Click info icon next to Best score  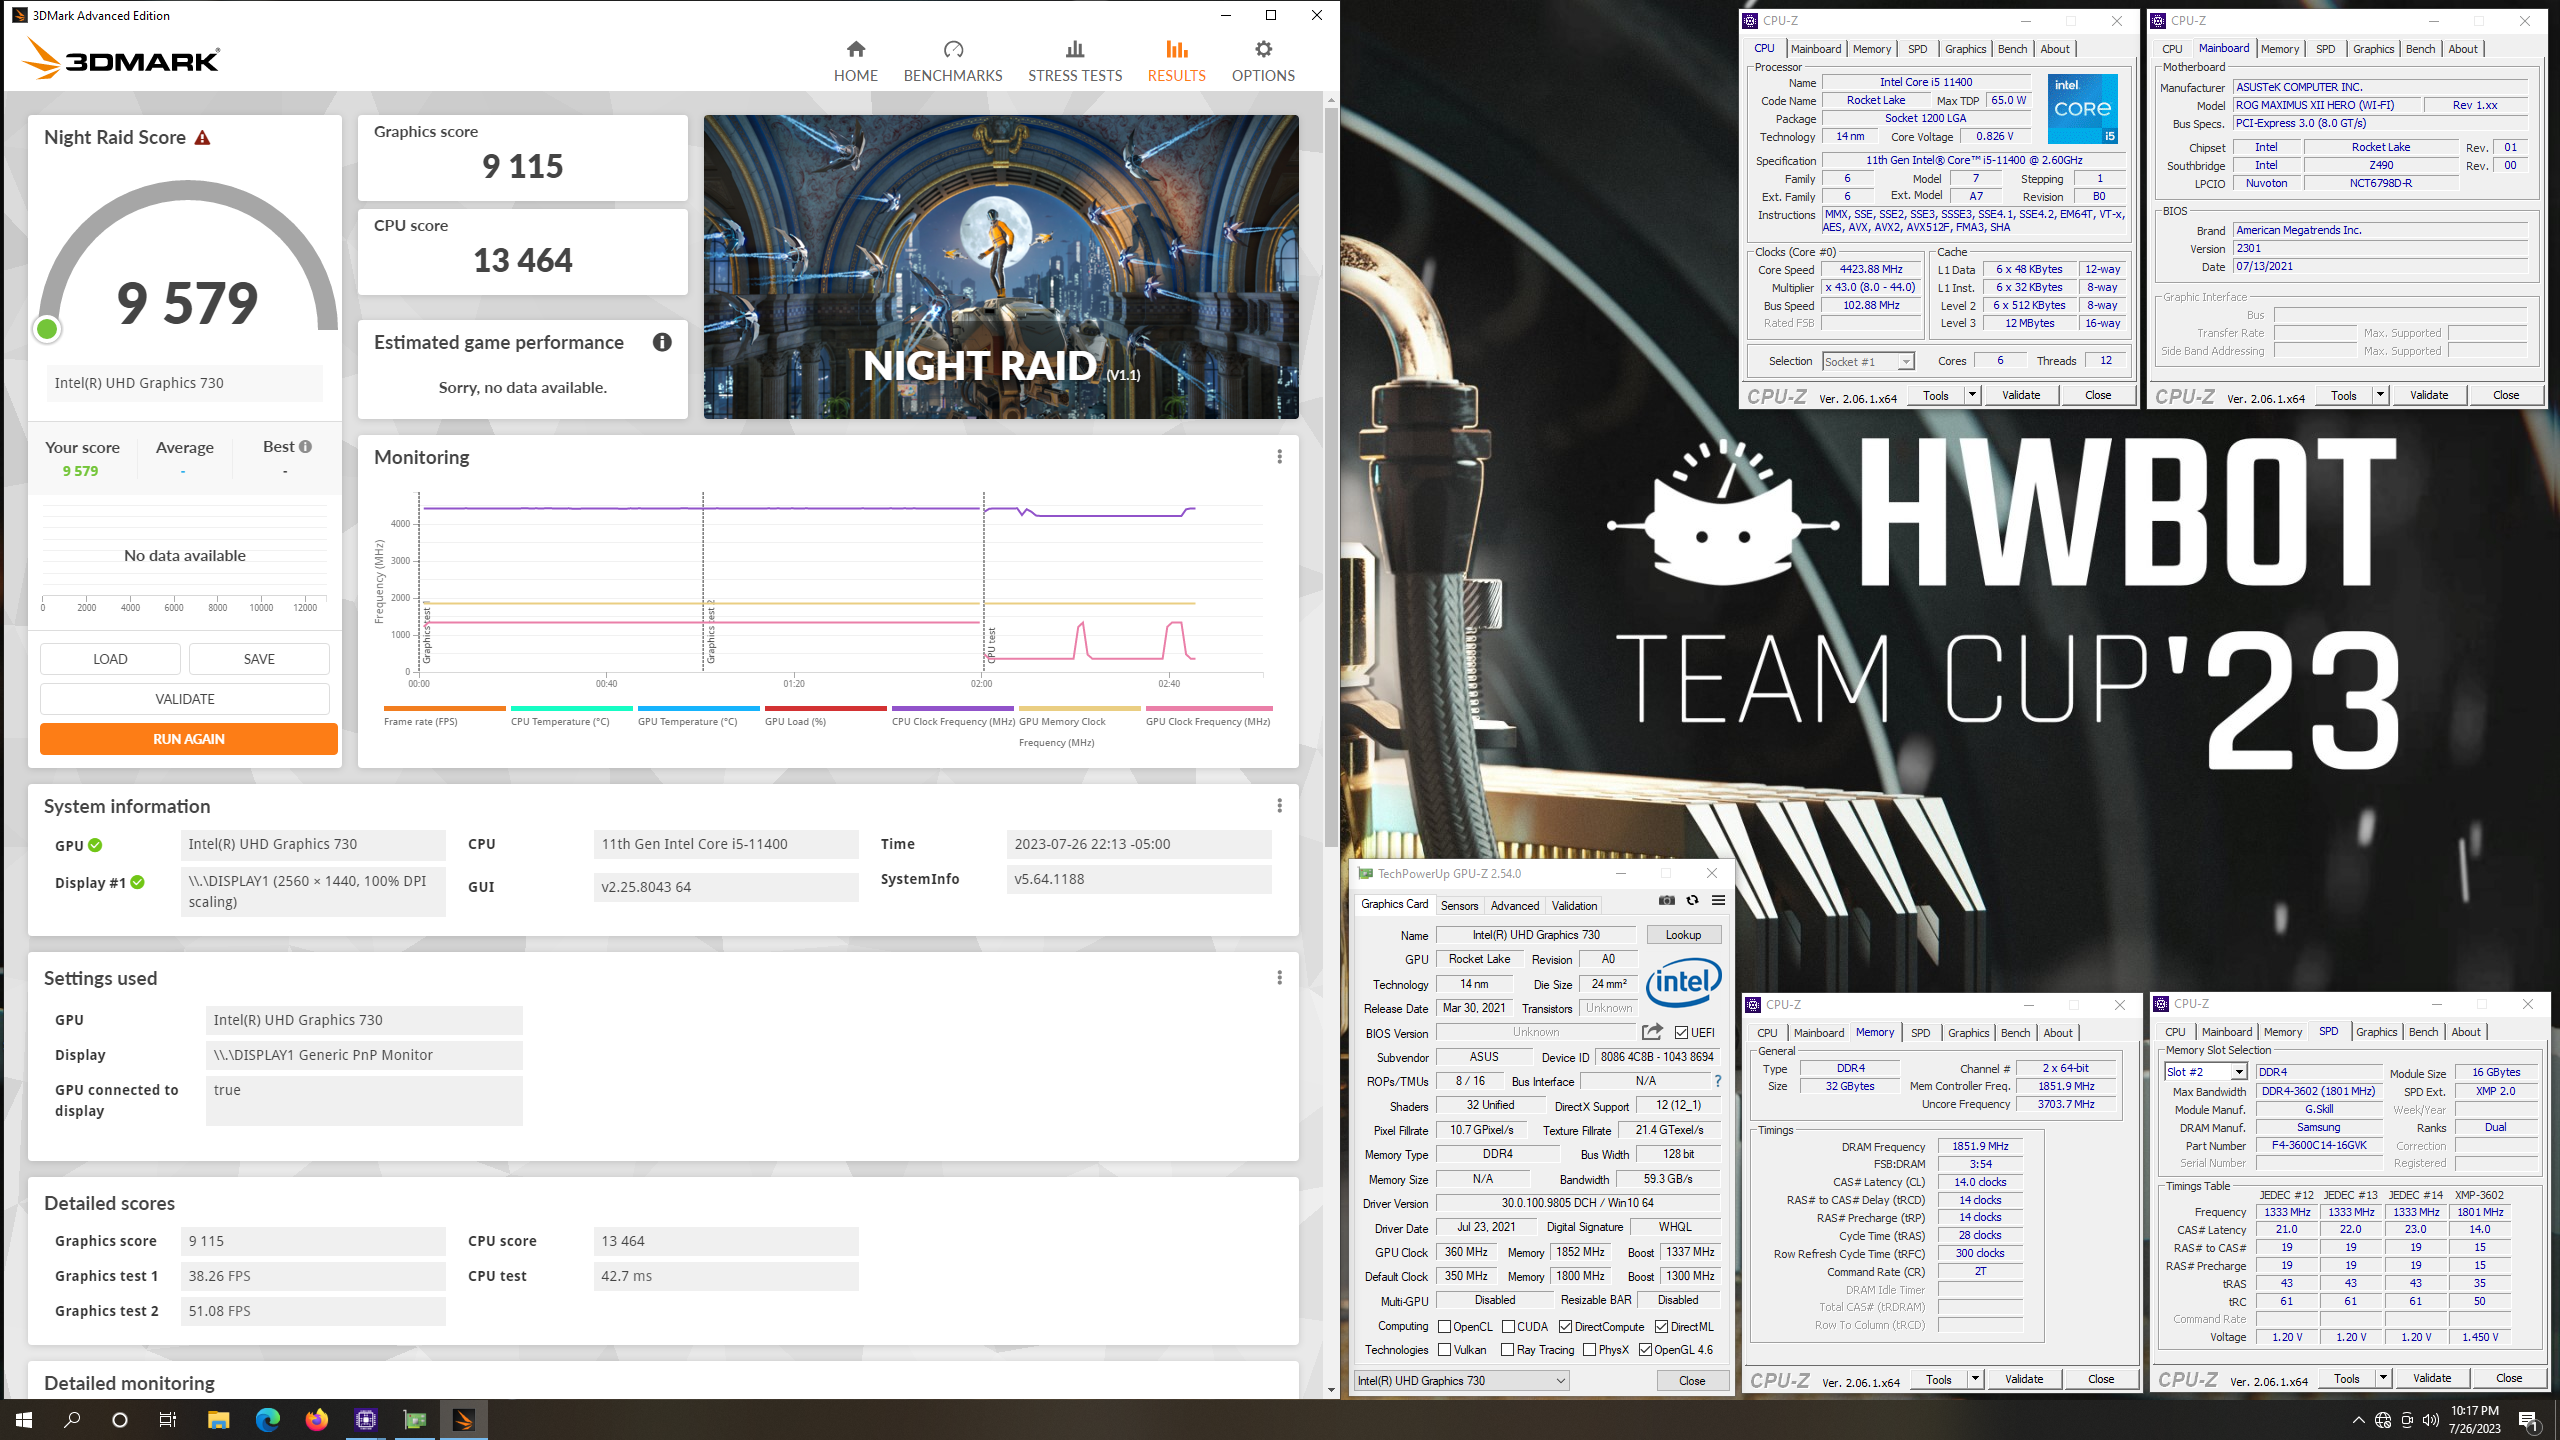[x=305, y=447]
